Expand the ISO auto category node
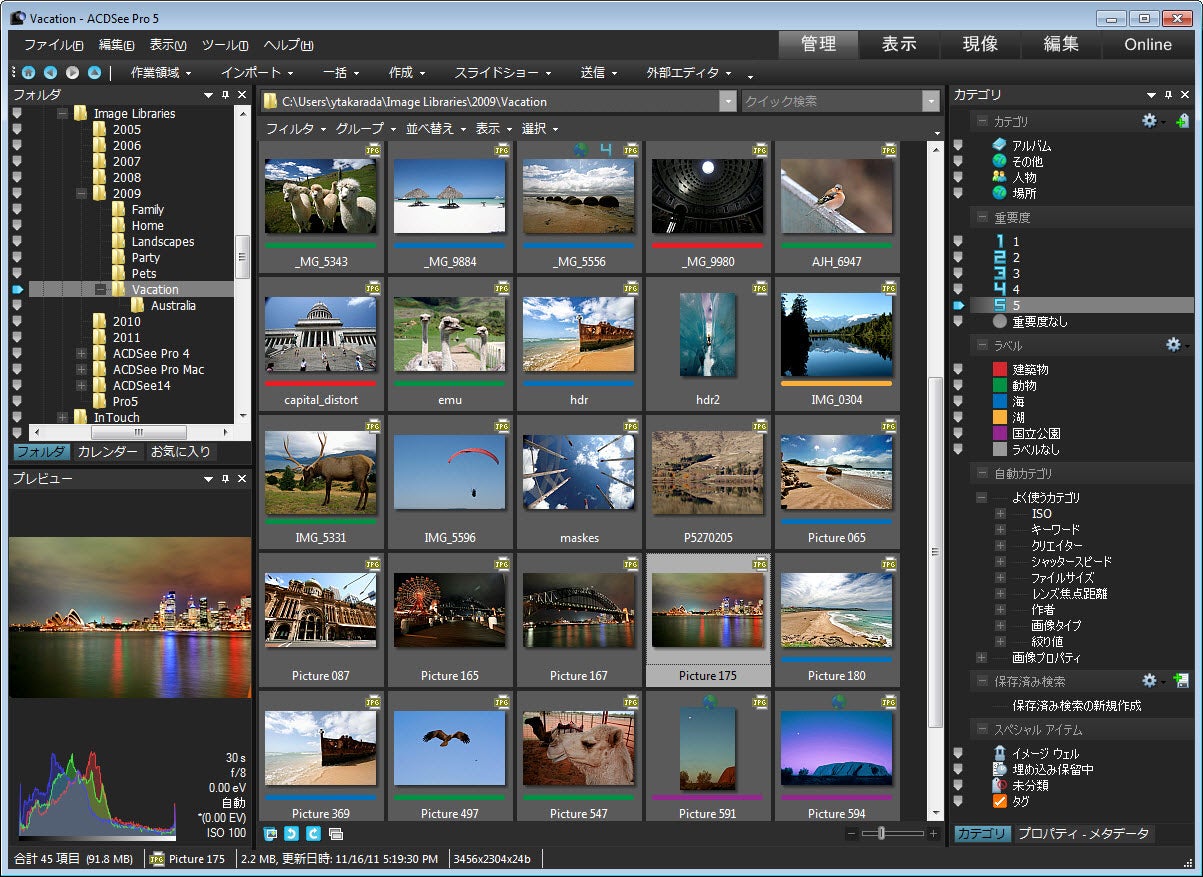This screenshot has height=877, width=1203. 1000,514
